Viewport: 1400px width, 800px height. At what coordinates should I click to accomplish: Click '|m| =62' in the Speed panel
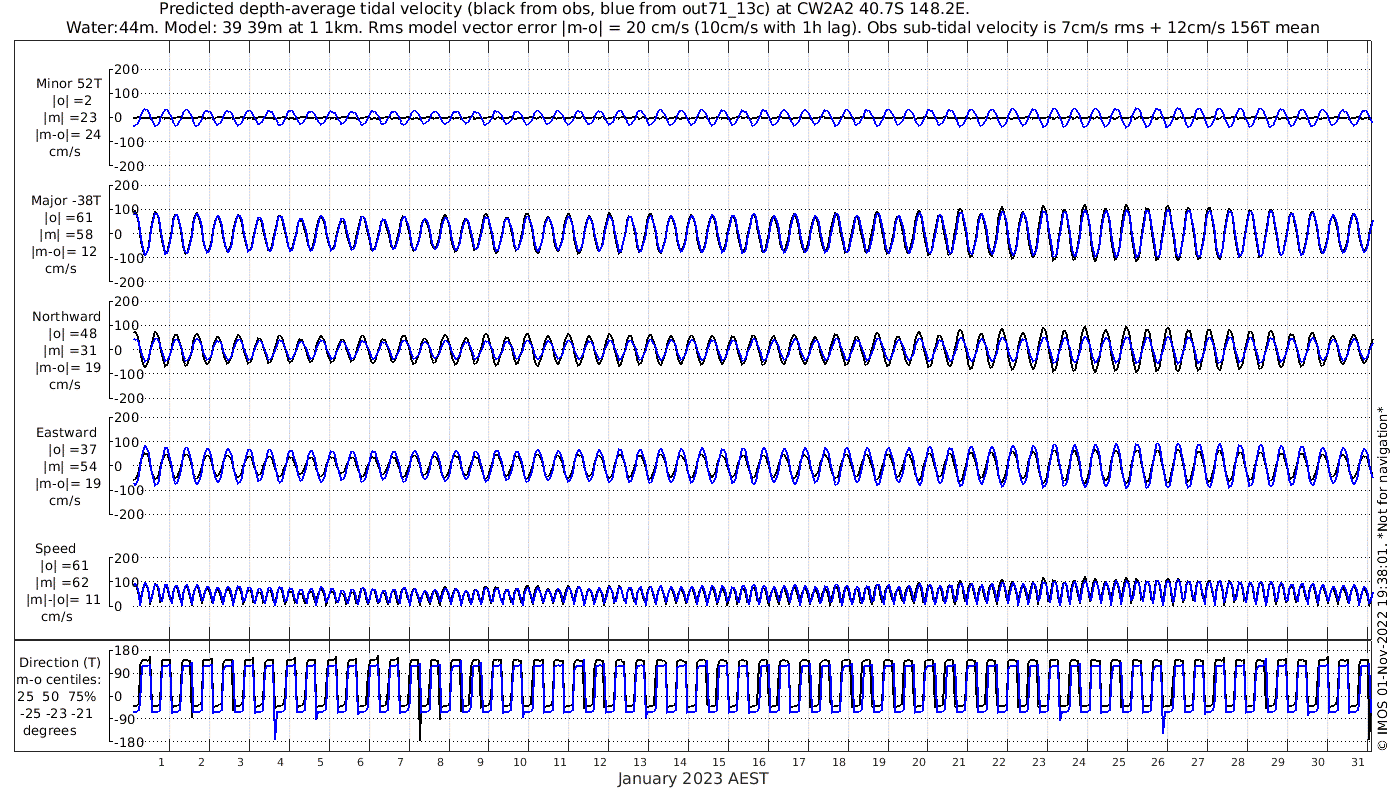point(67,583)
